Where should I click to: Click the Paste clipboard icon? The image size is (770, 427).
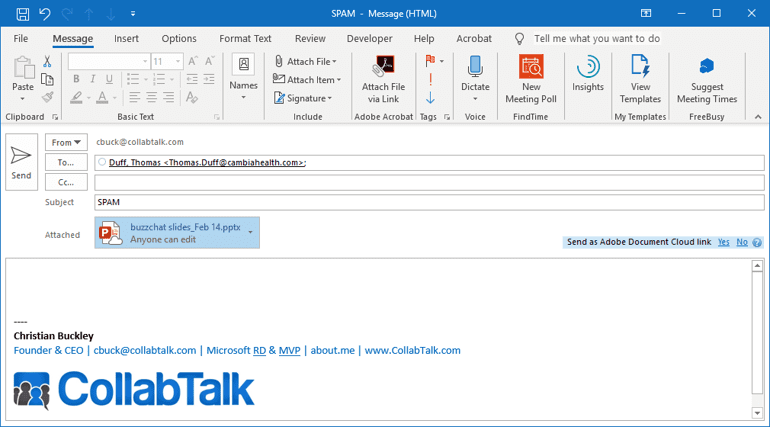pyautogui.click(x=23, y=69)
